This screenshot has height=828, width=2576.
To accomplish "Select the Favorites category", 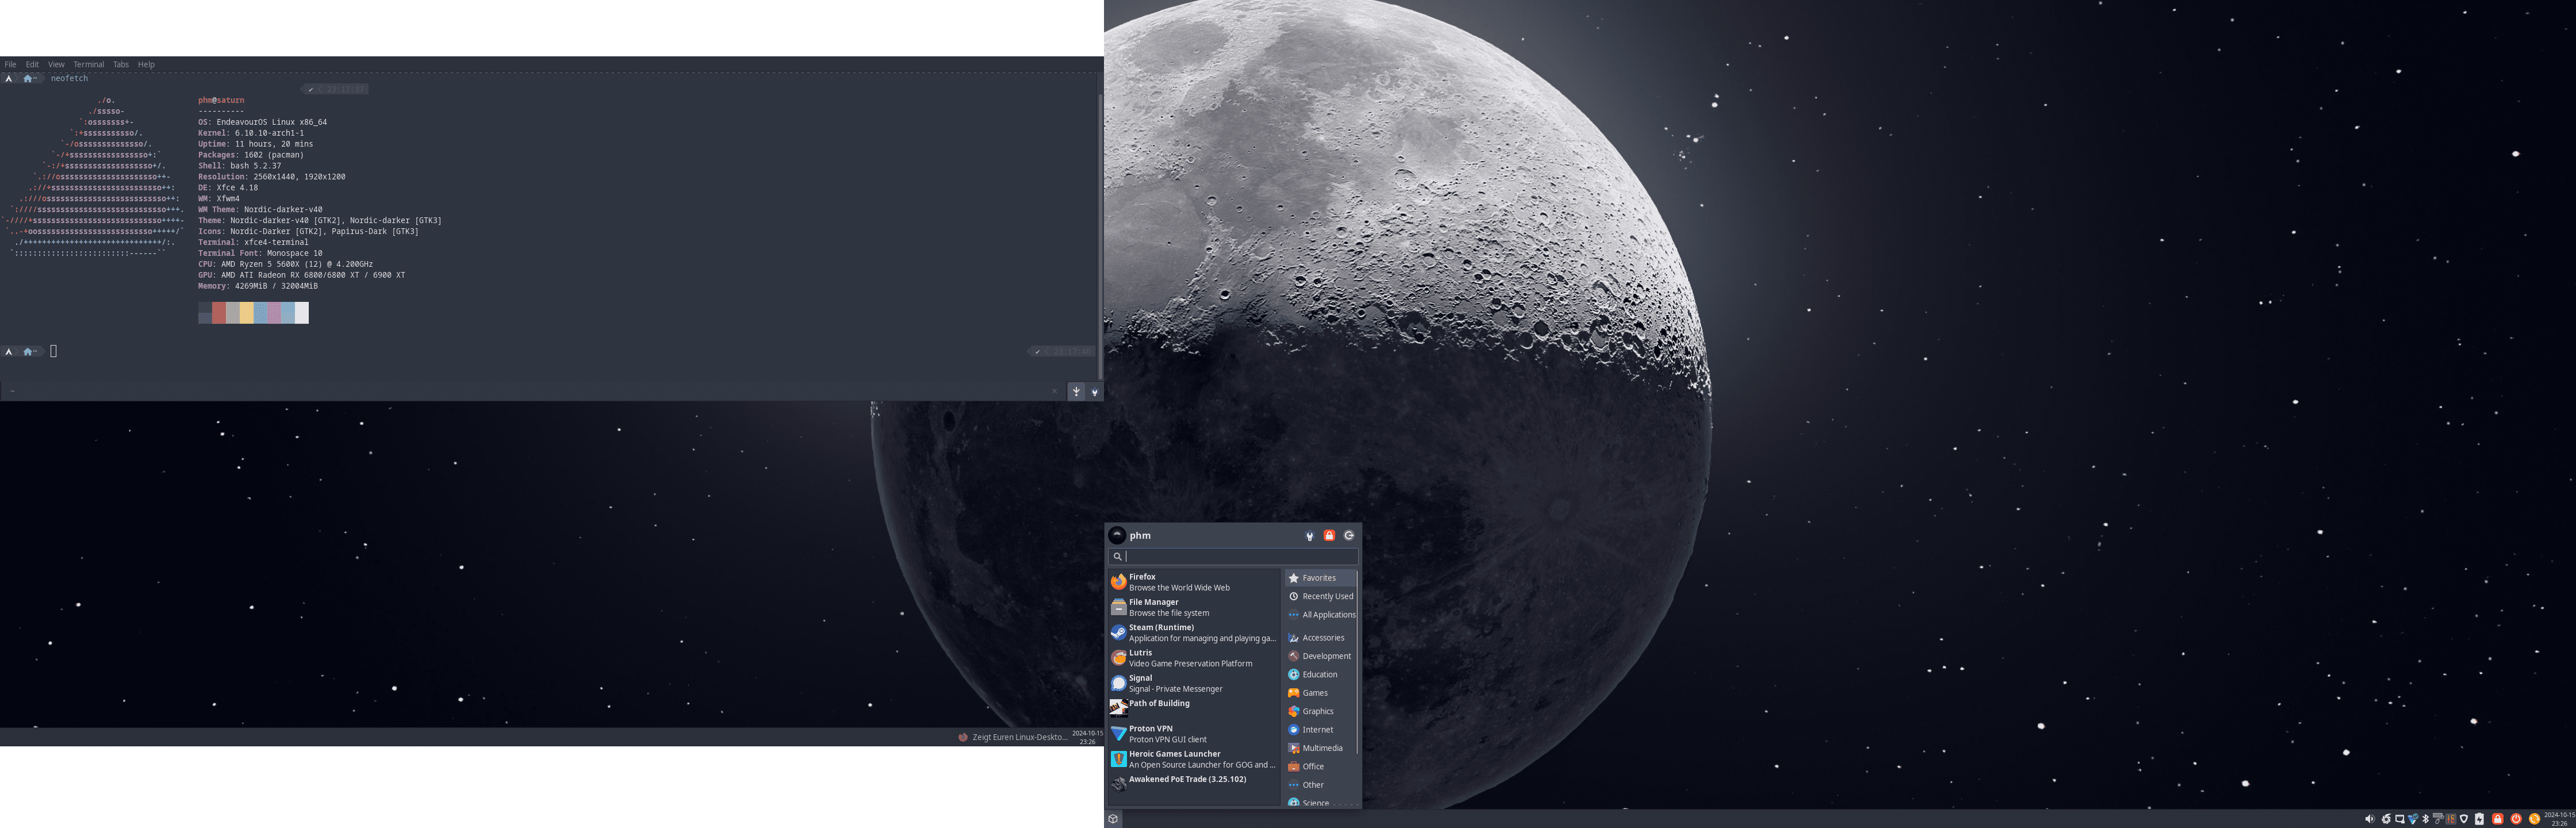I will [1320, 578].
